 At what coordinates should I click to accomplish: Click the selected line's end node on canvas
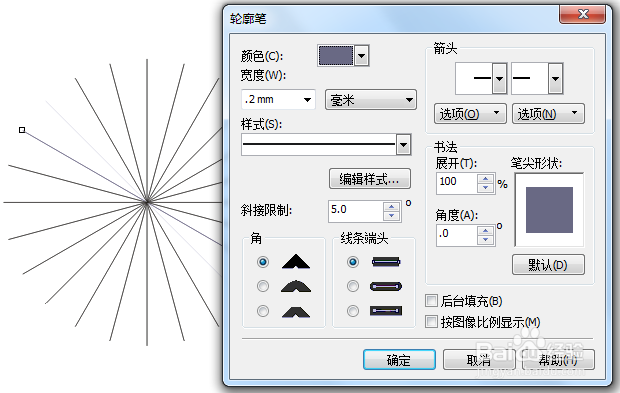click(22, 130)
